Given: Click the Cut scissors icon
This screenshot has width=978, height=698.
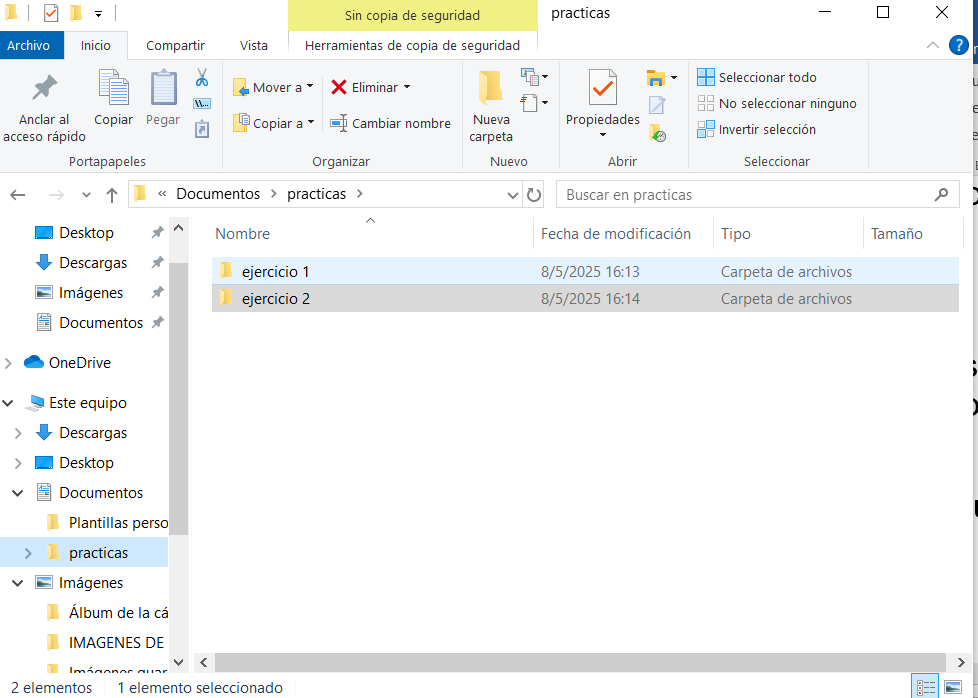Looking at the screenshot, I should click(x=202, y=78).
